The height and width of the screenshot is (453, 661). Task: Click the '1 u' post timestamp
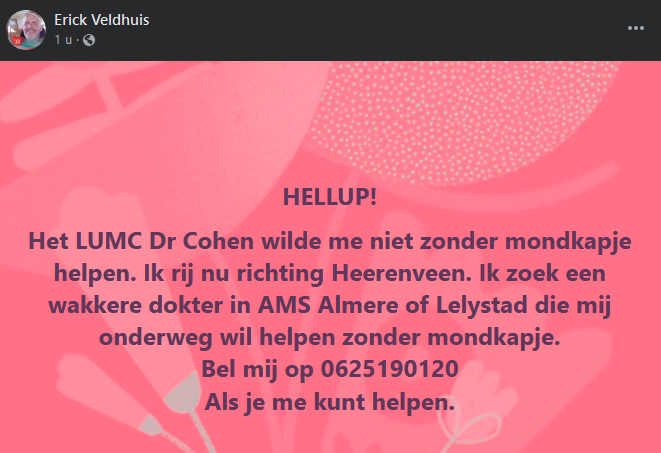63,40
